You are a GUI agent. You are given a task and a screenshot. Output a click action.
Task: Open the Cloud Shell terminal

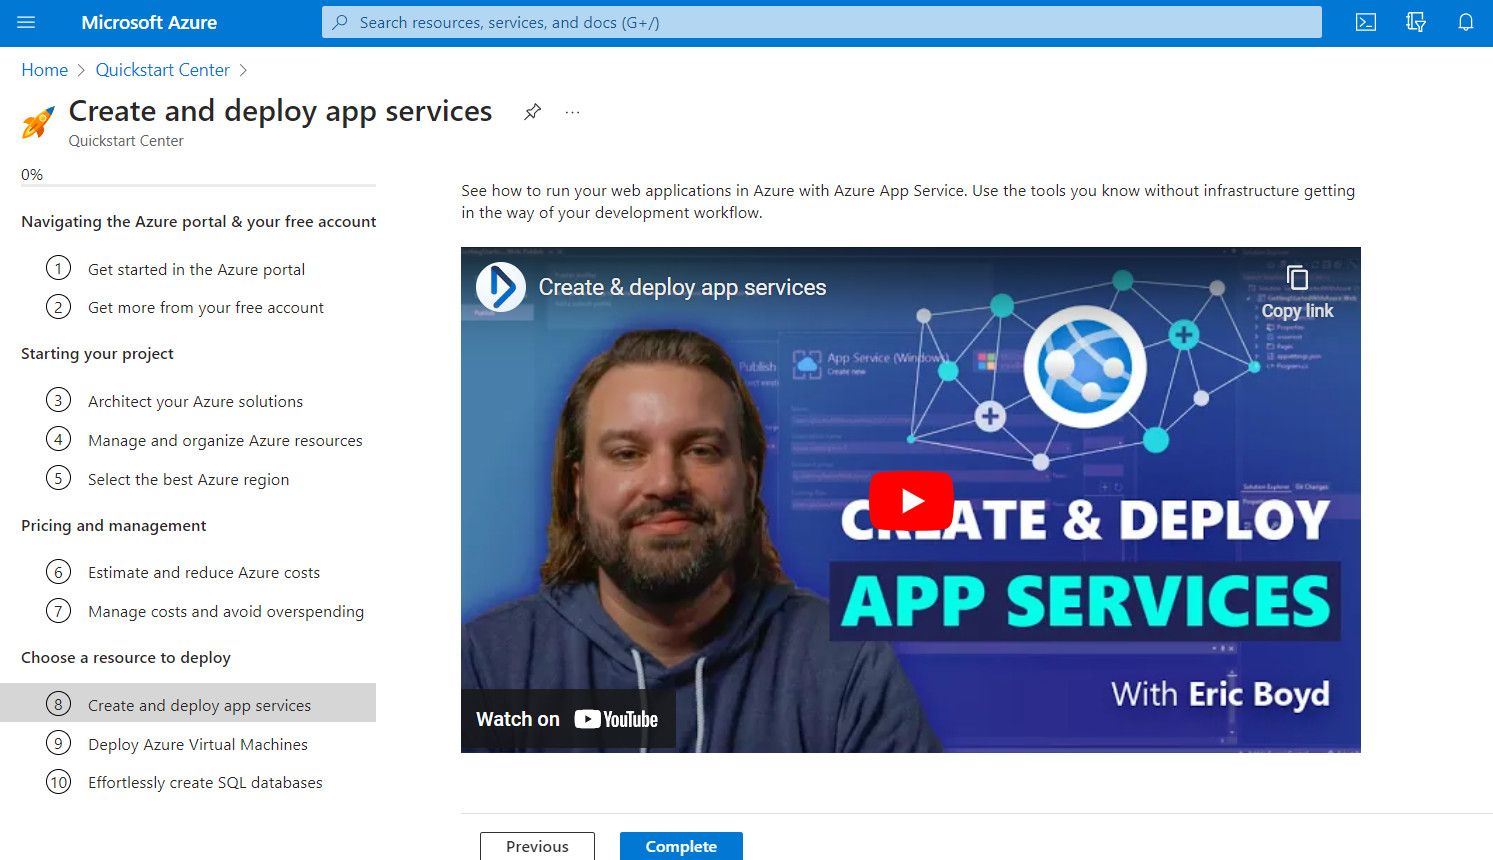click(1366, 22)
